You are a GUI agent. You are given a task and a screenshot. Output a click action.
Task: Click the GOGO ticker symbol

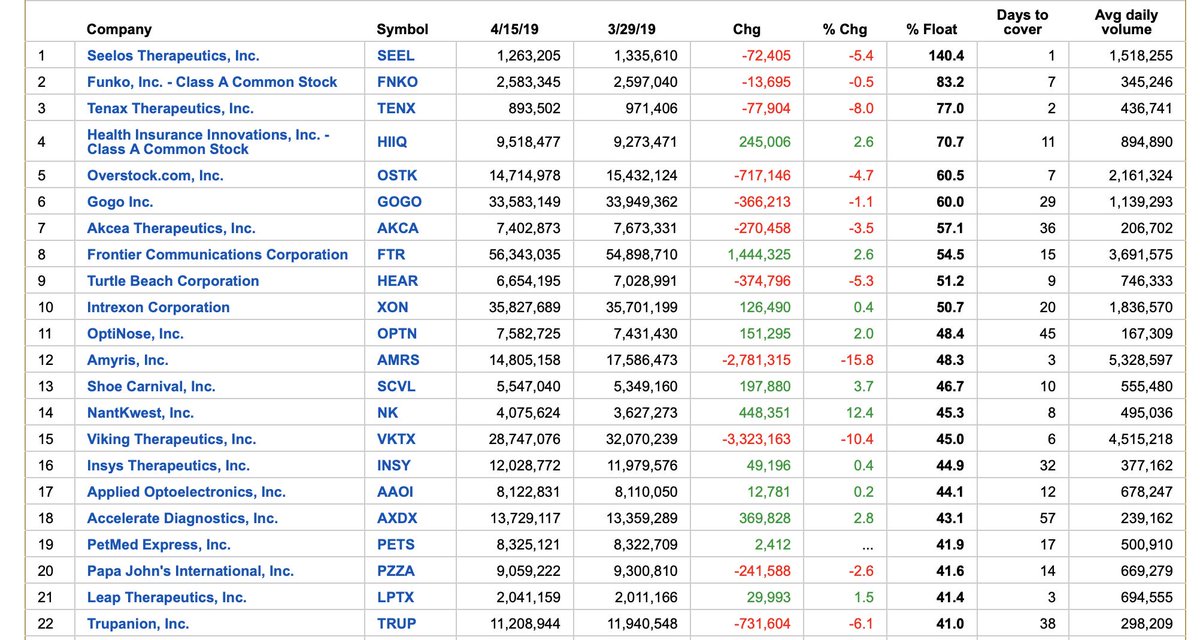(x=399, y=202)
